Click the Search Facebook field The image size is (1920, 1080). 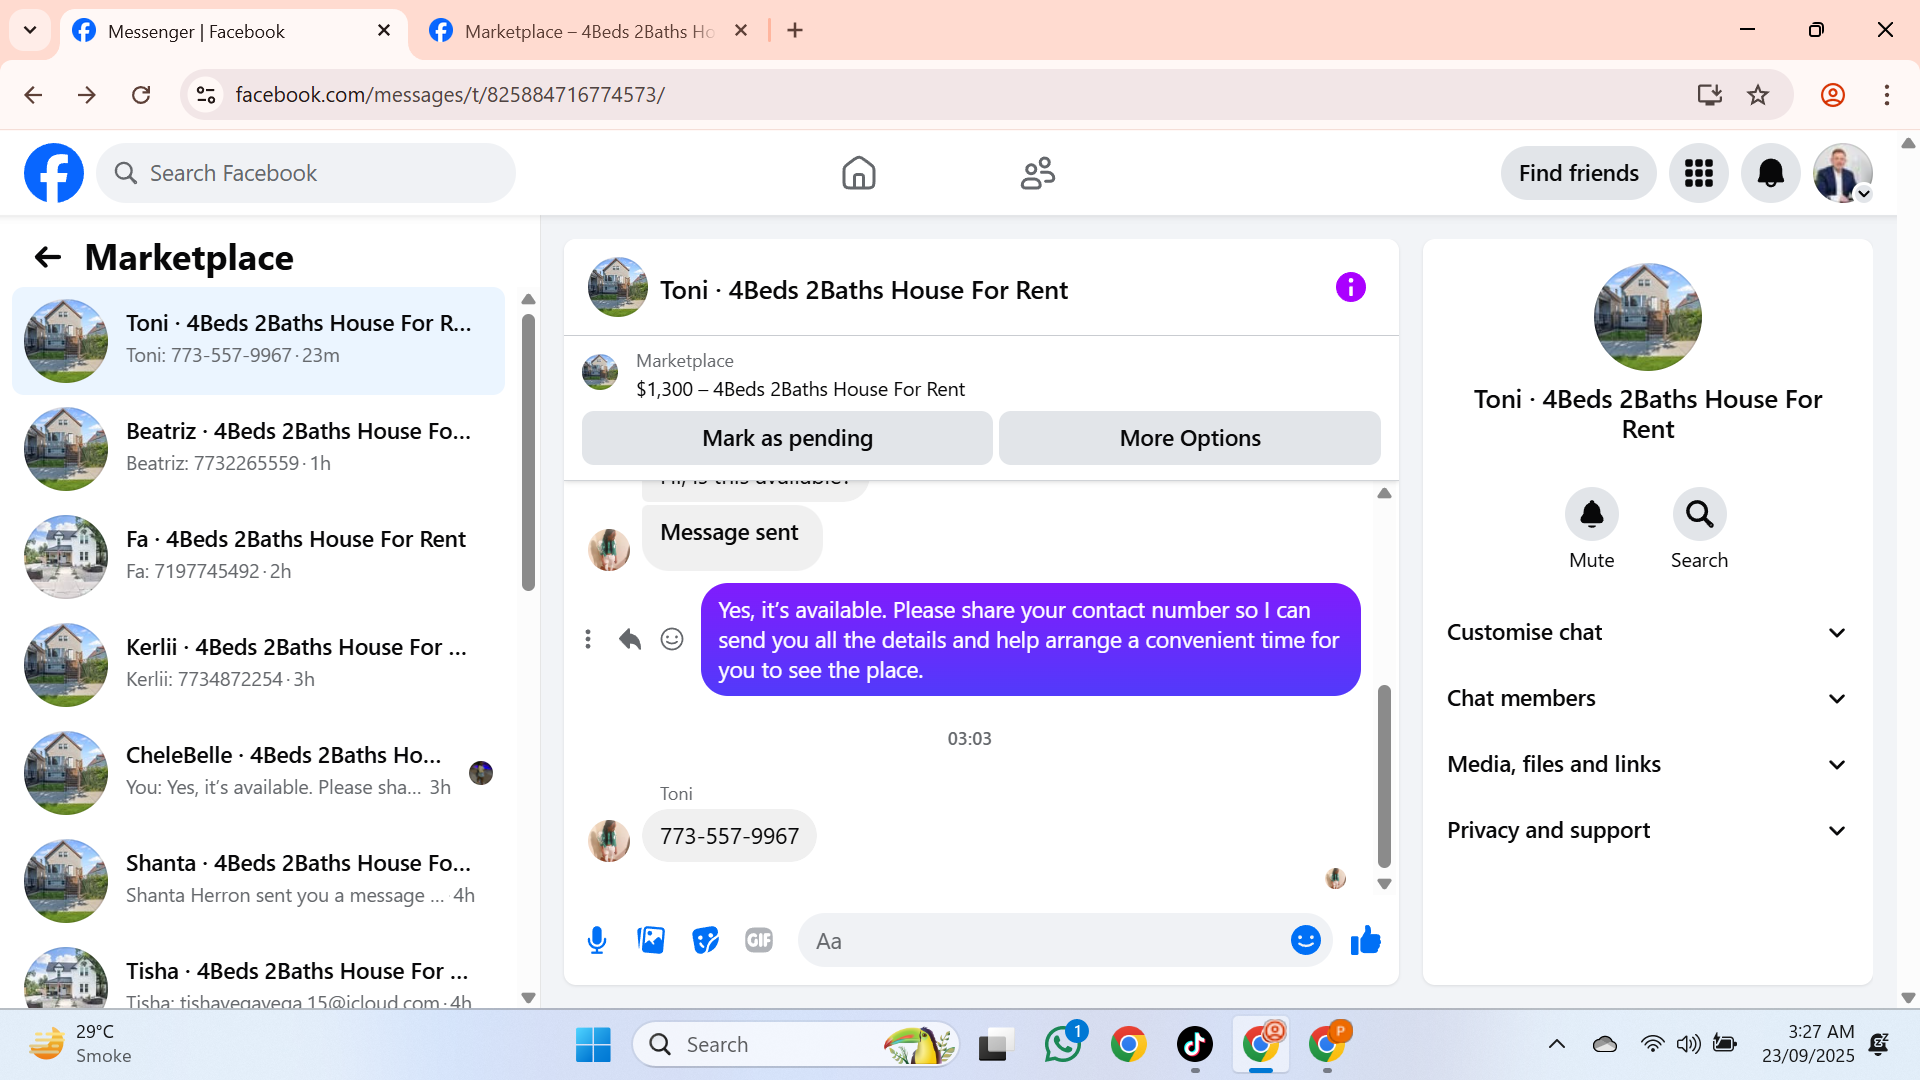tap(306, 173)
